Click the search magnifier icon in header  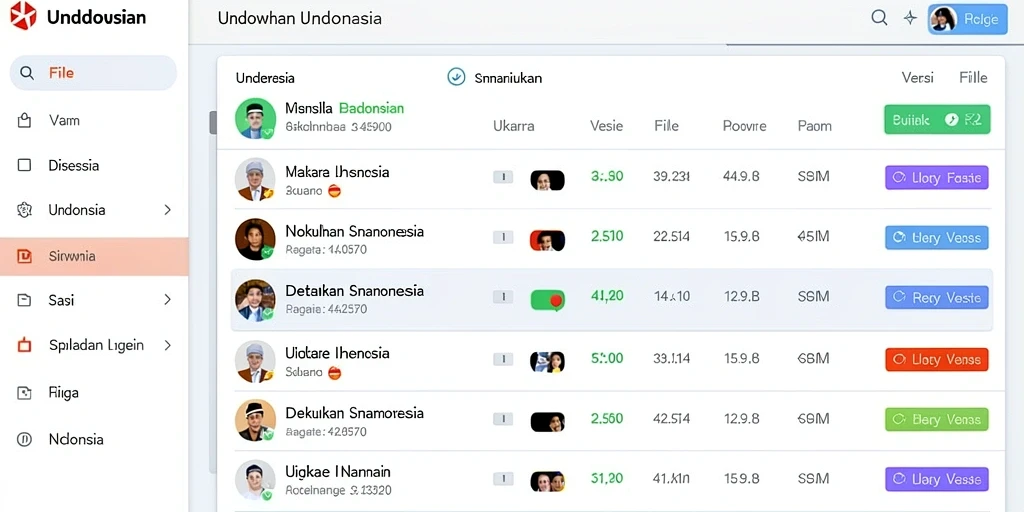click(879, 18)
